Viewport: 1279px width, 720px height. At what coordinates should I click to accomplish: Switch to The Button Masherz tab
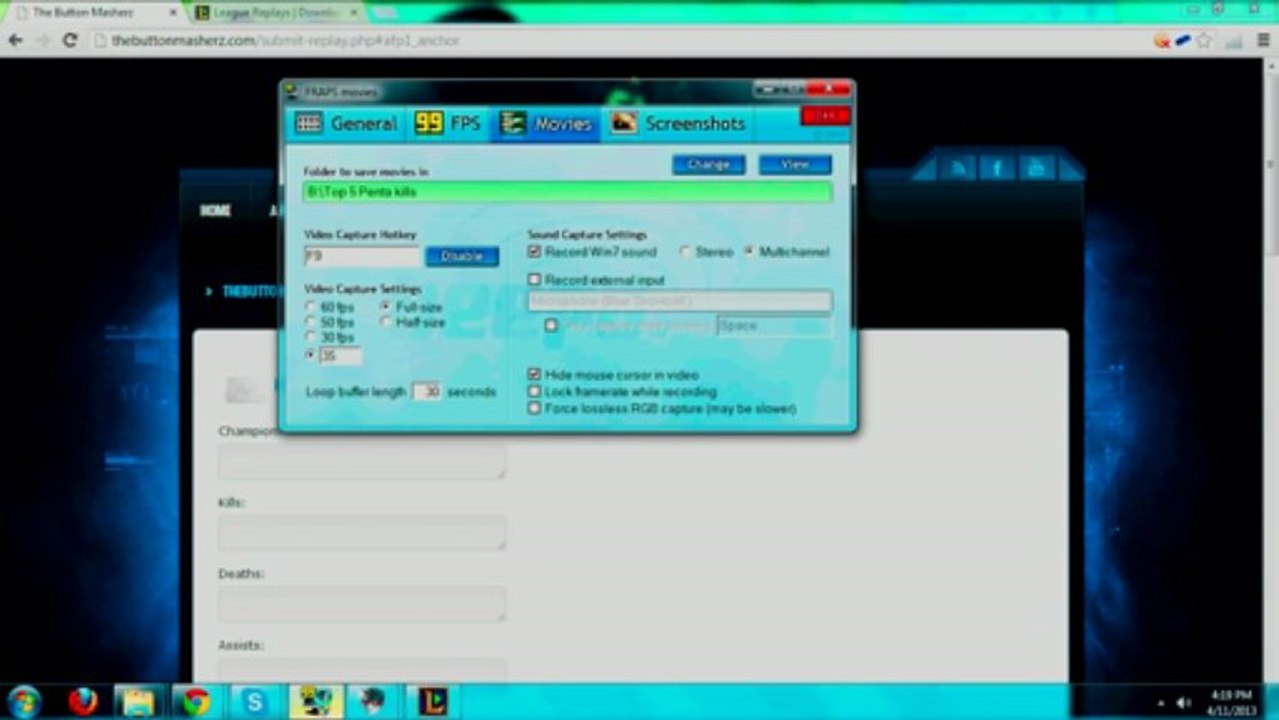click(92, 13)
